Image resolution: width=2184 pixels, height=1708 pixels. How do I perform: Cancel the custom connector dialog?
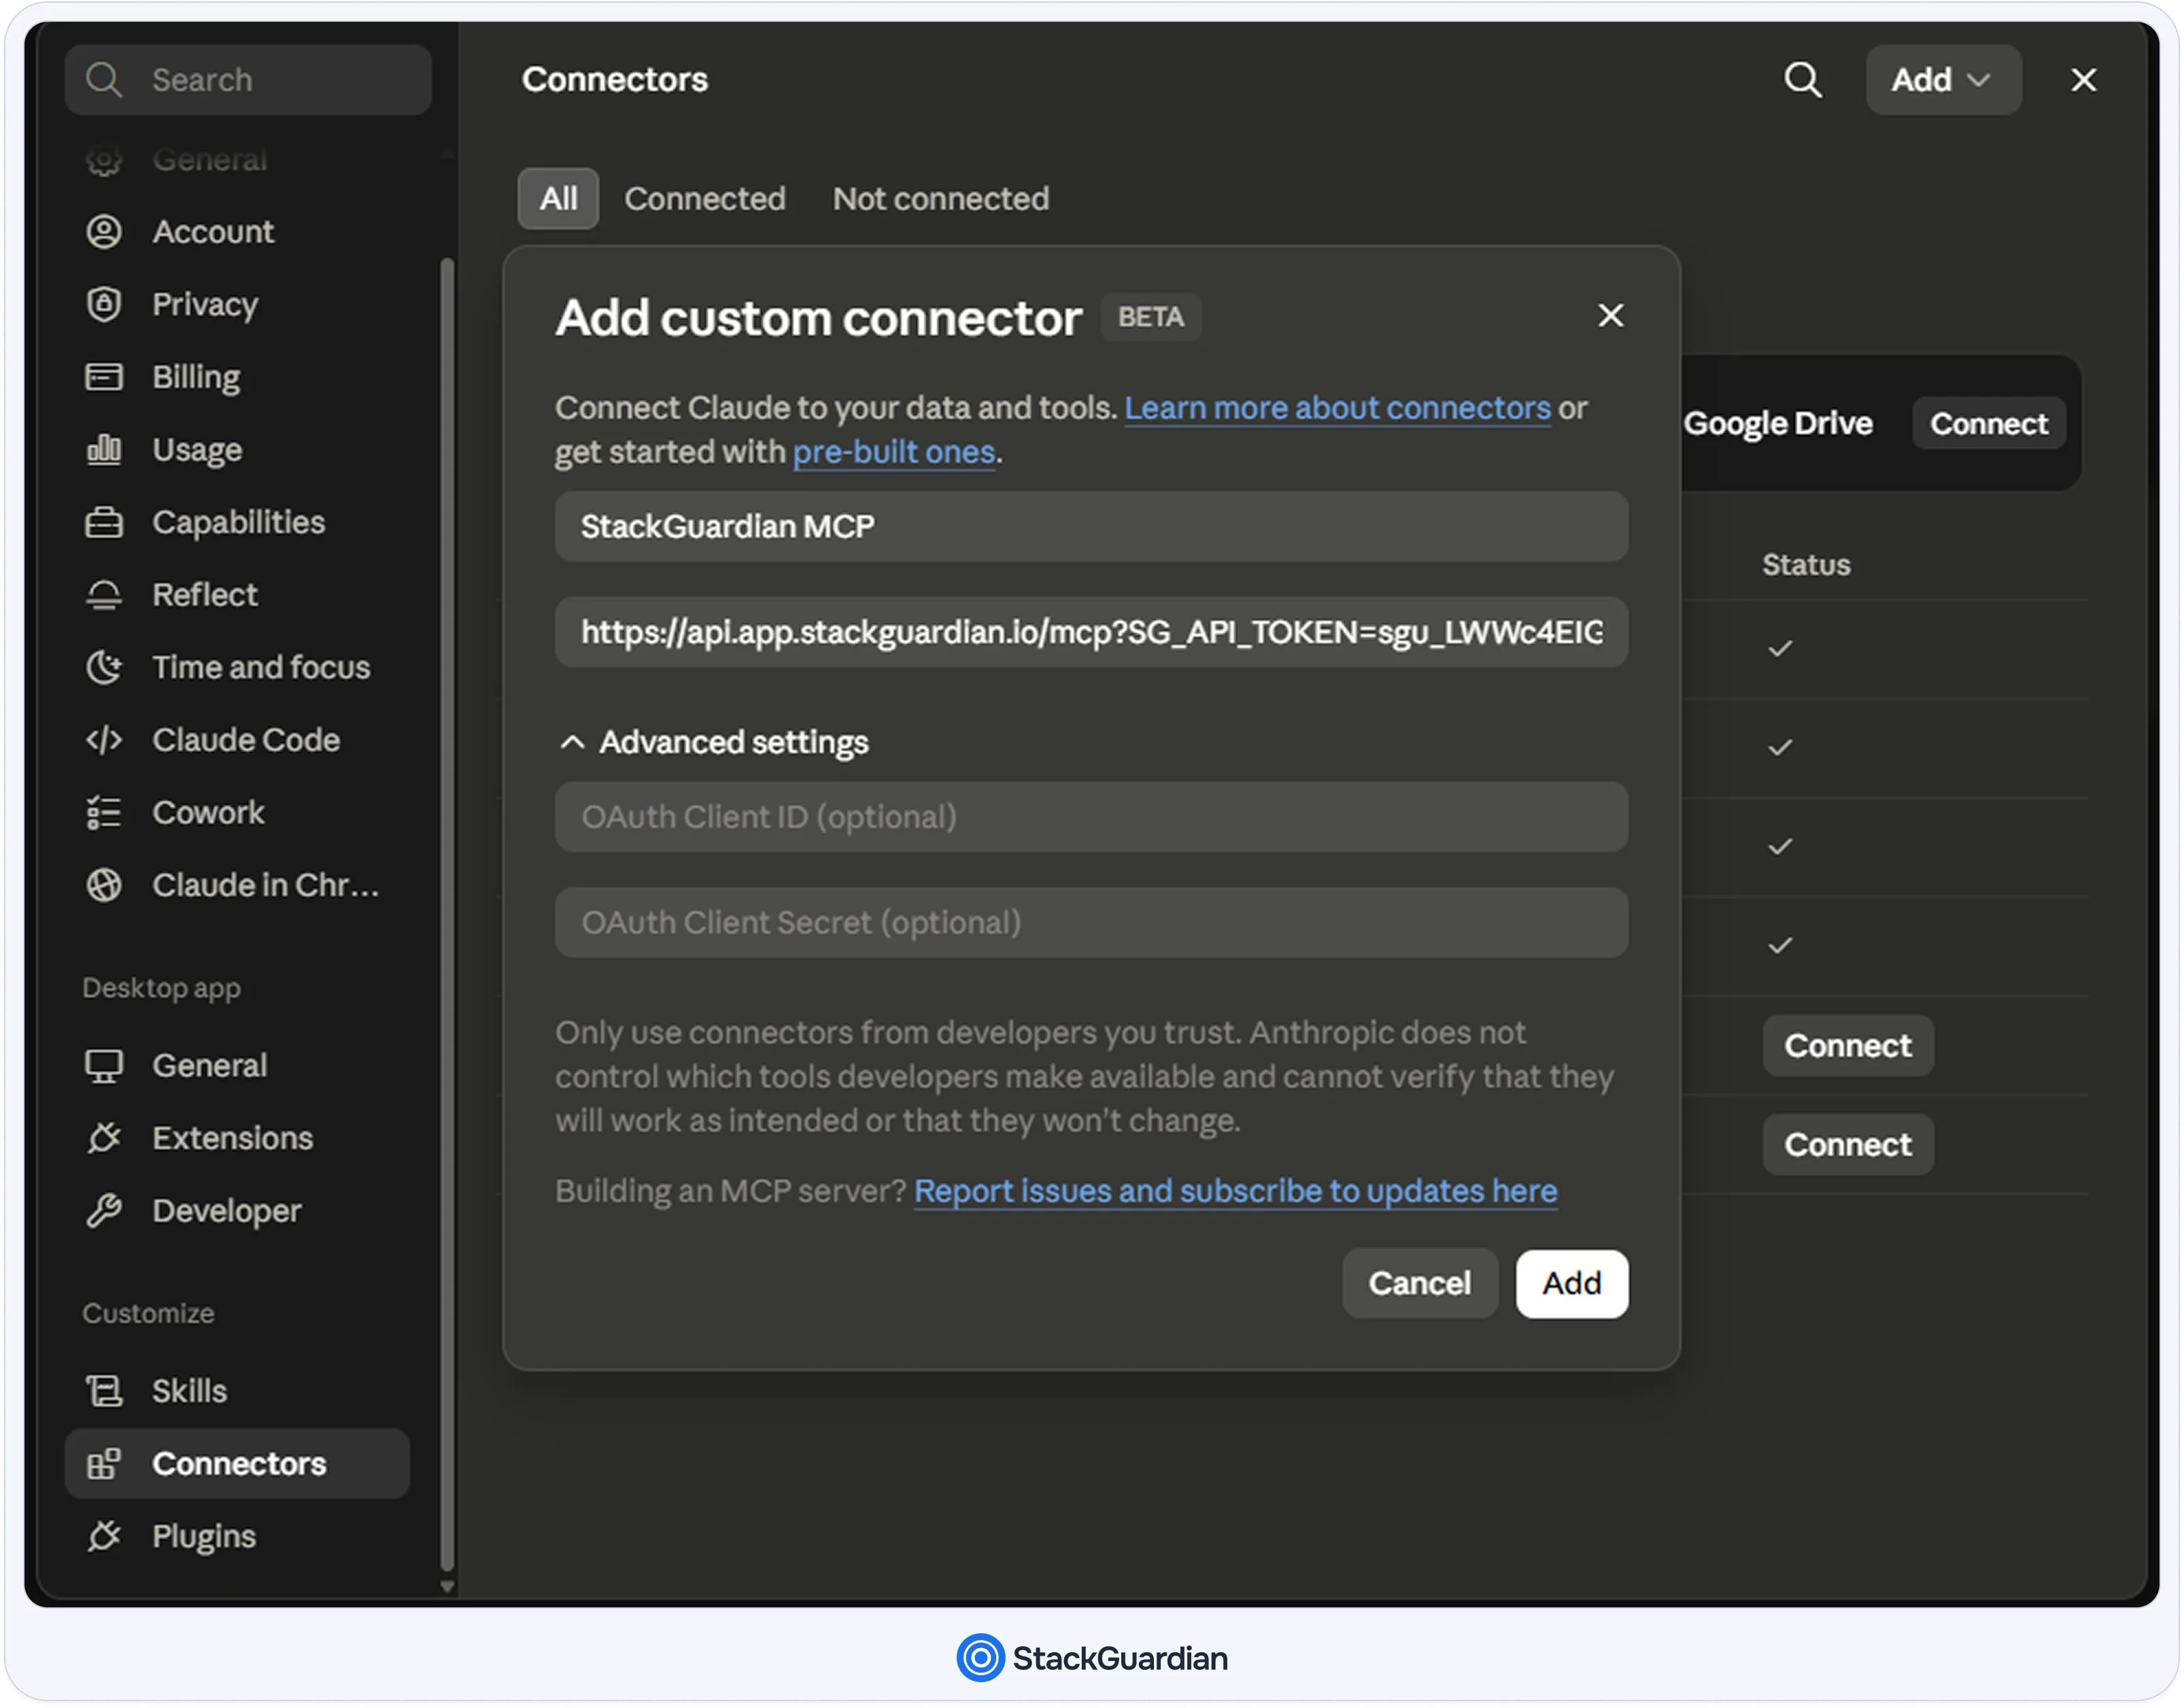point(1419,1283)
